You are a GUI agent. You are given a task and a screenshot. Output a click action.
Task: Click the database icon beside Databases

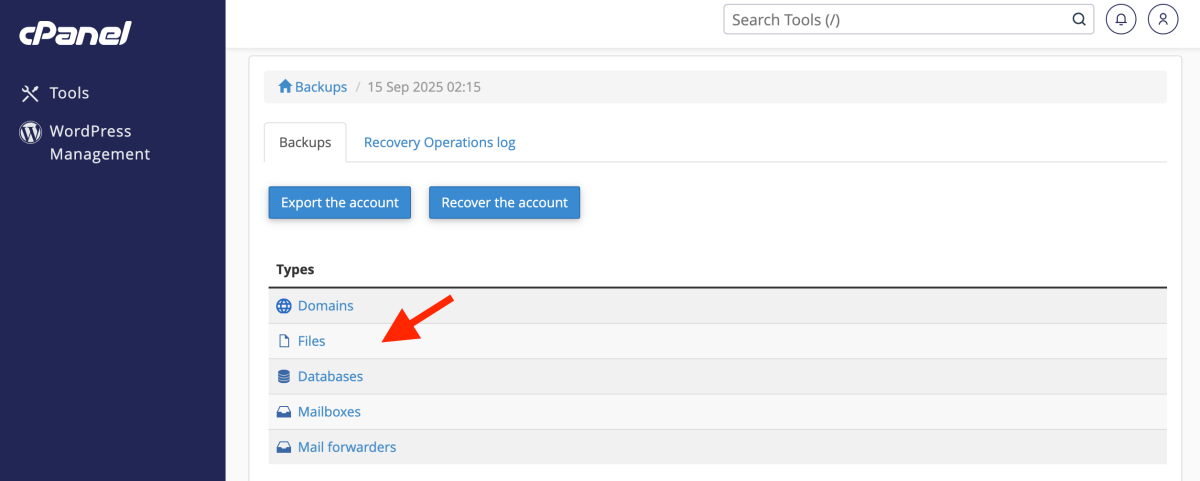(x=284, y=377)
